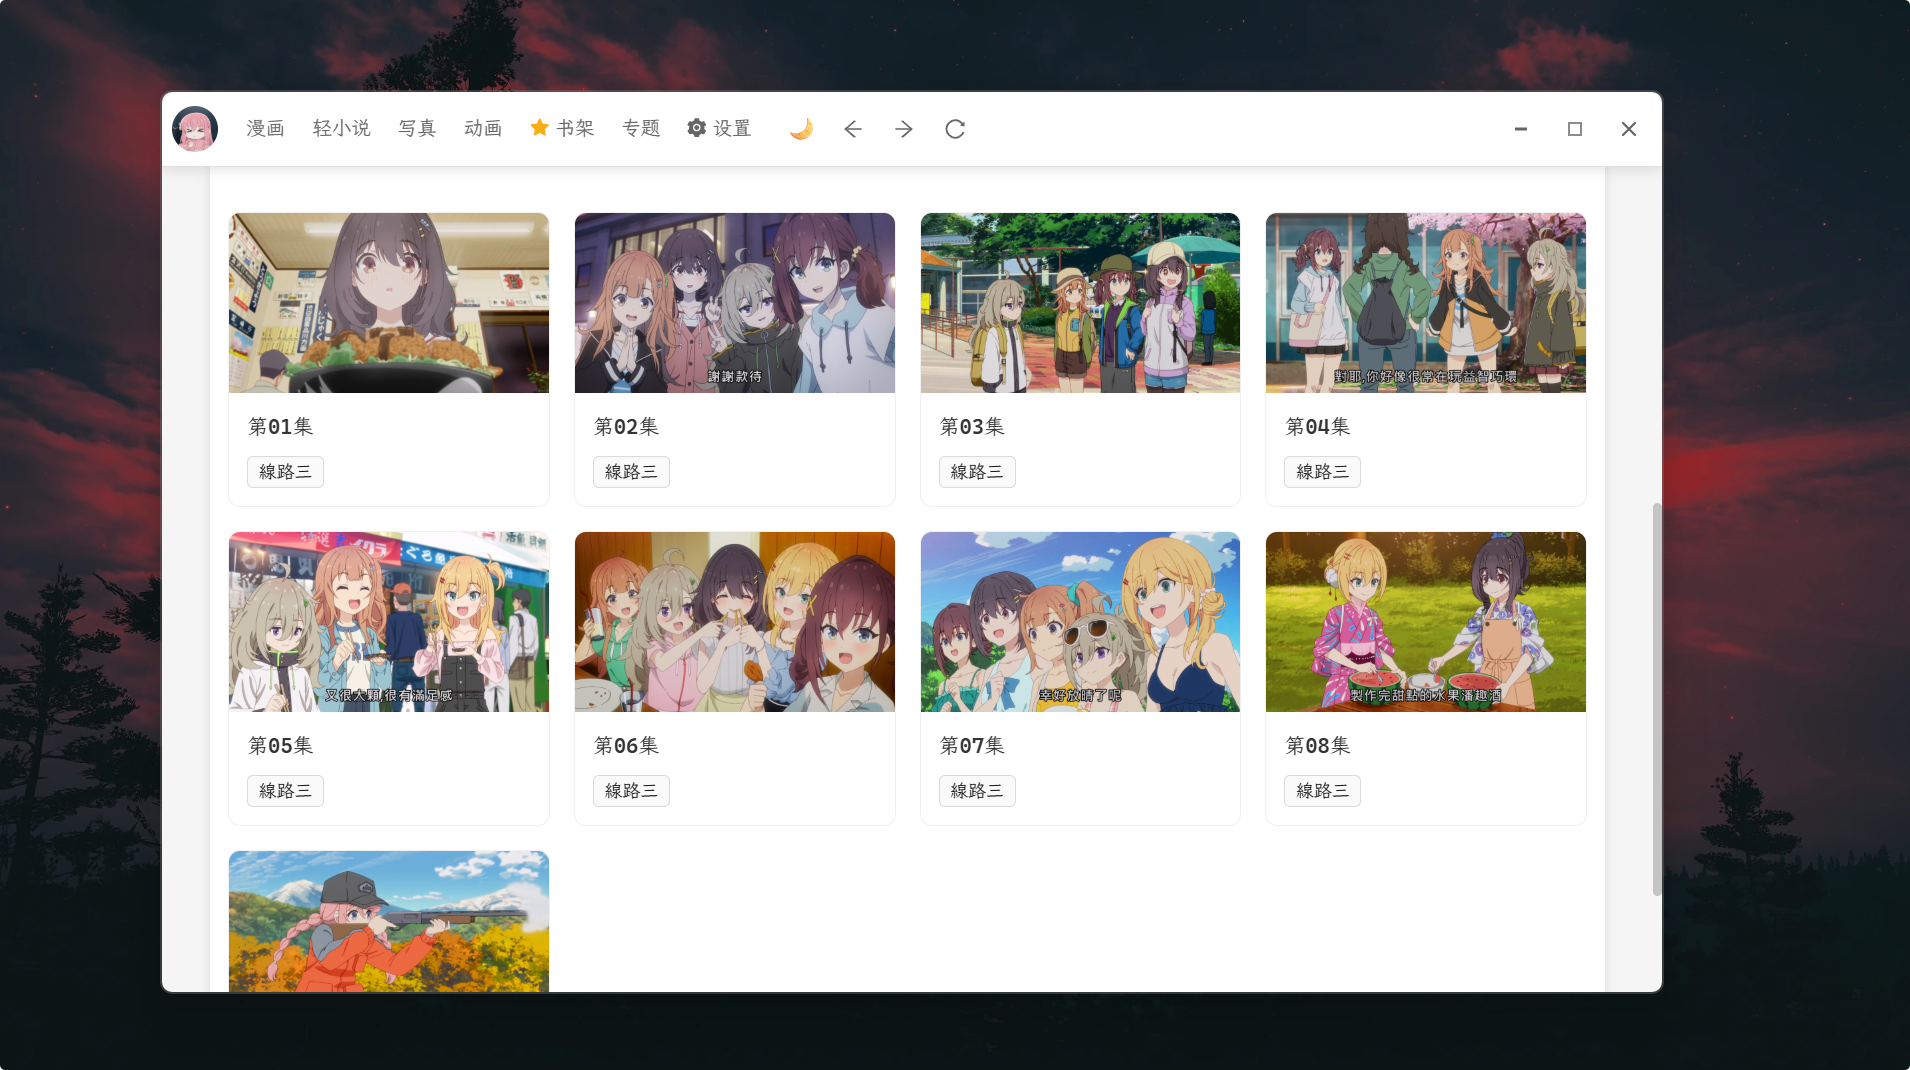Play the 第07集 episode thumbnail
Viewport: 1910px width, 1070px height.
[1080, 622]
